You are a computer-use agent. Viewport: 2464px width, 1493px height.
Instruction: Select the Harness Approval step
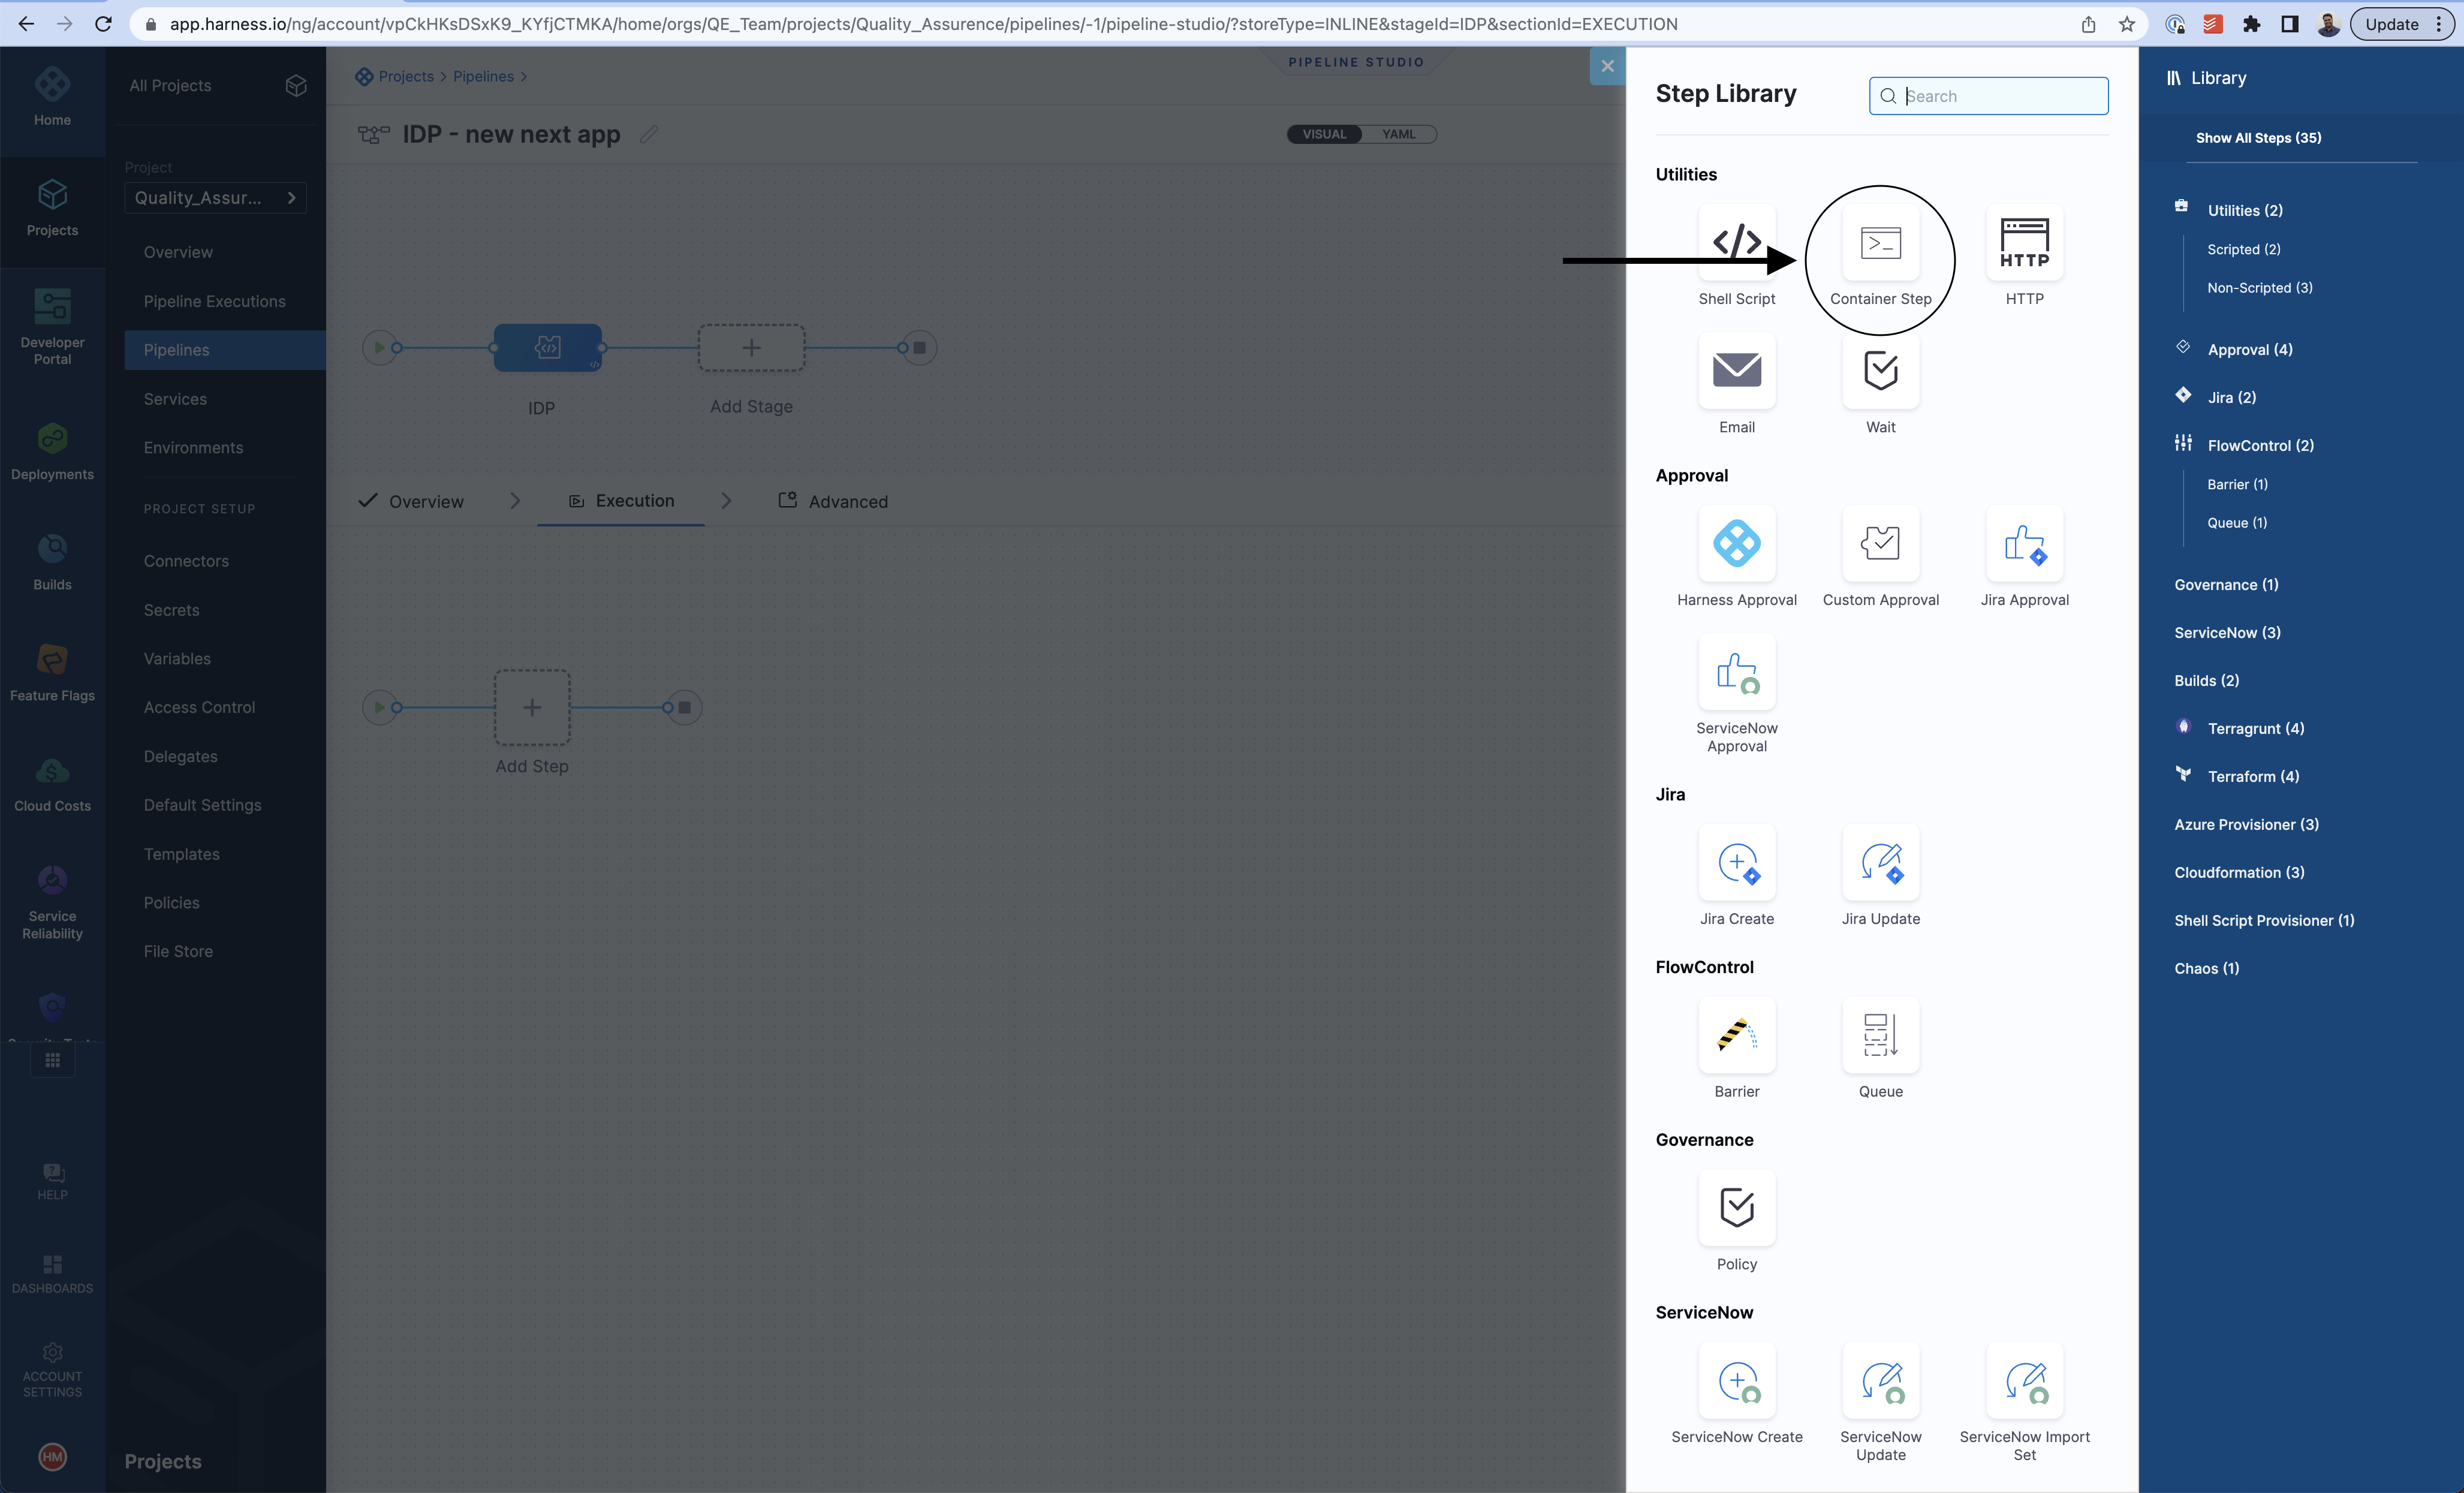point(1736,544)
